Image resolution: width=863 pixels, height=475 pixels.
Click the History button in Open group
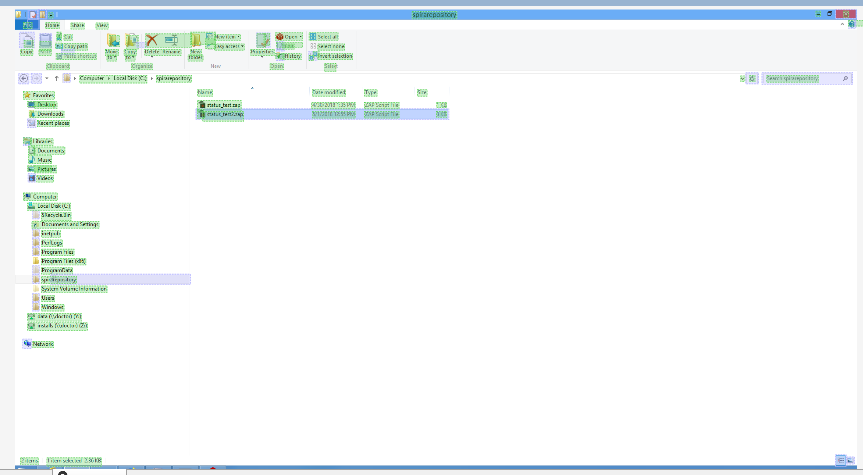(x=291, y=56)
